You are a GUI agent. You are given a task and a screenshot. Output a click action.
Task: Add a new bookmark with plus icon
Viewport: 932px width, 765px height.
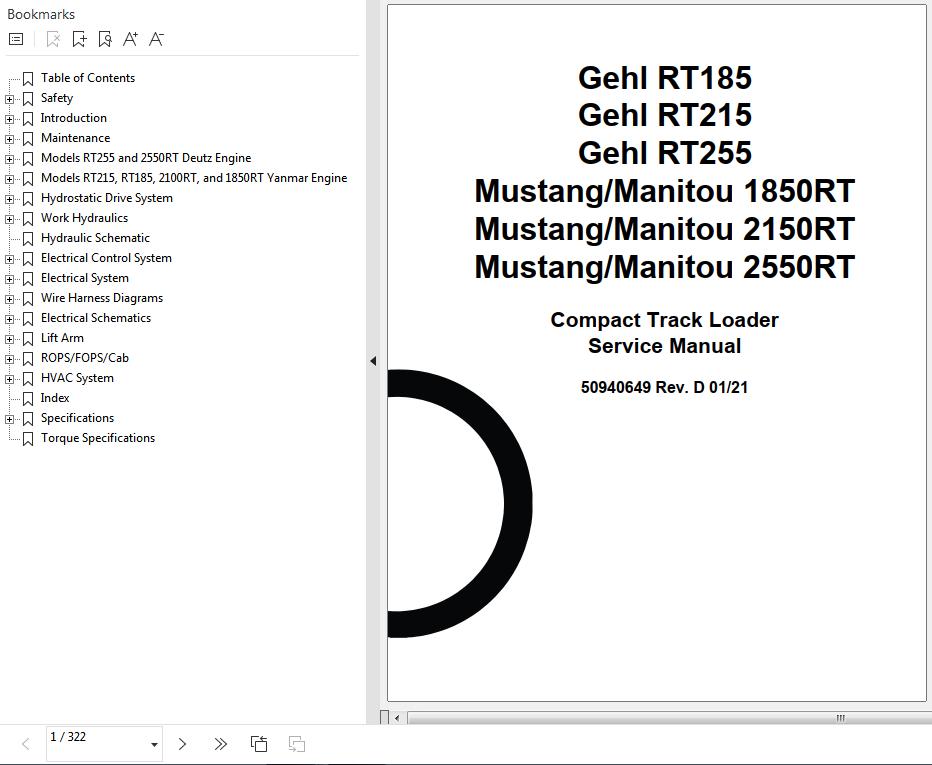click(79, 39)
